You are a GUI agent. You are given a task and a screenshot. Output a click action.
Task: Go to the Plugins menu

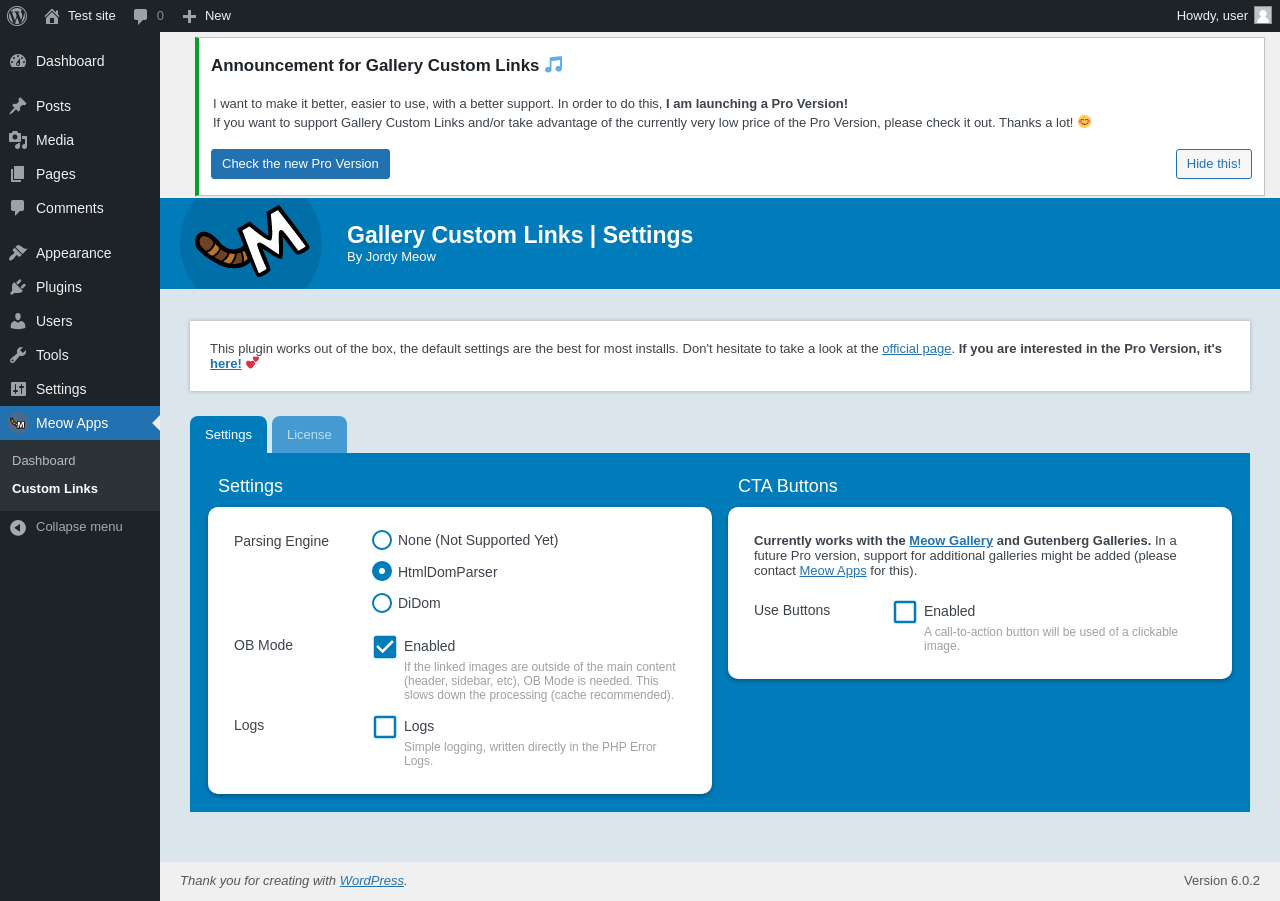point(80,287)
